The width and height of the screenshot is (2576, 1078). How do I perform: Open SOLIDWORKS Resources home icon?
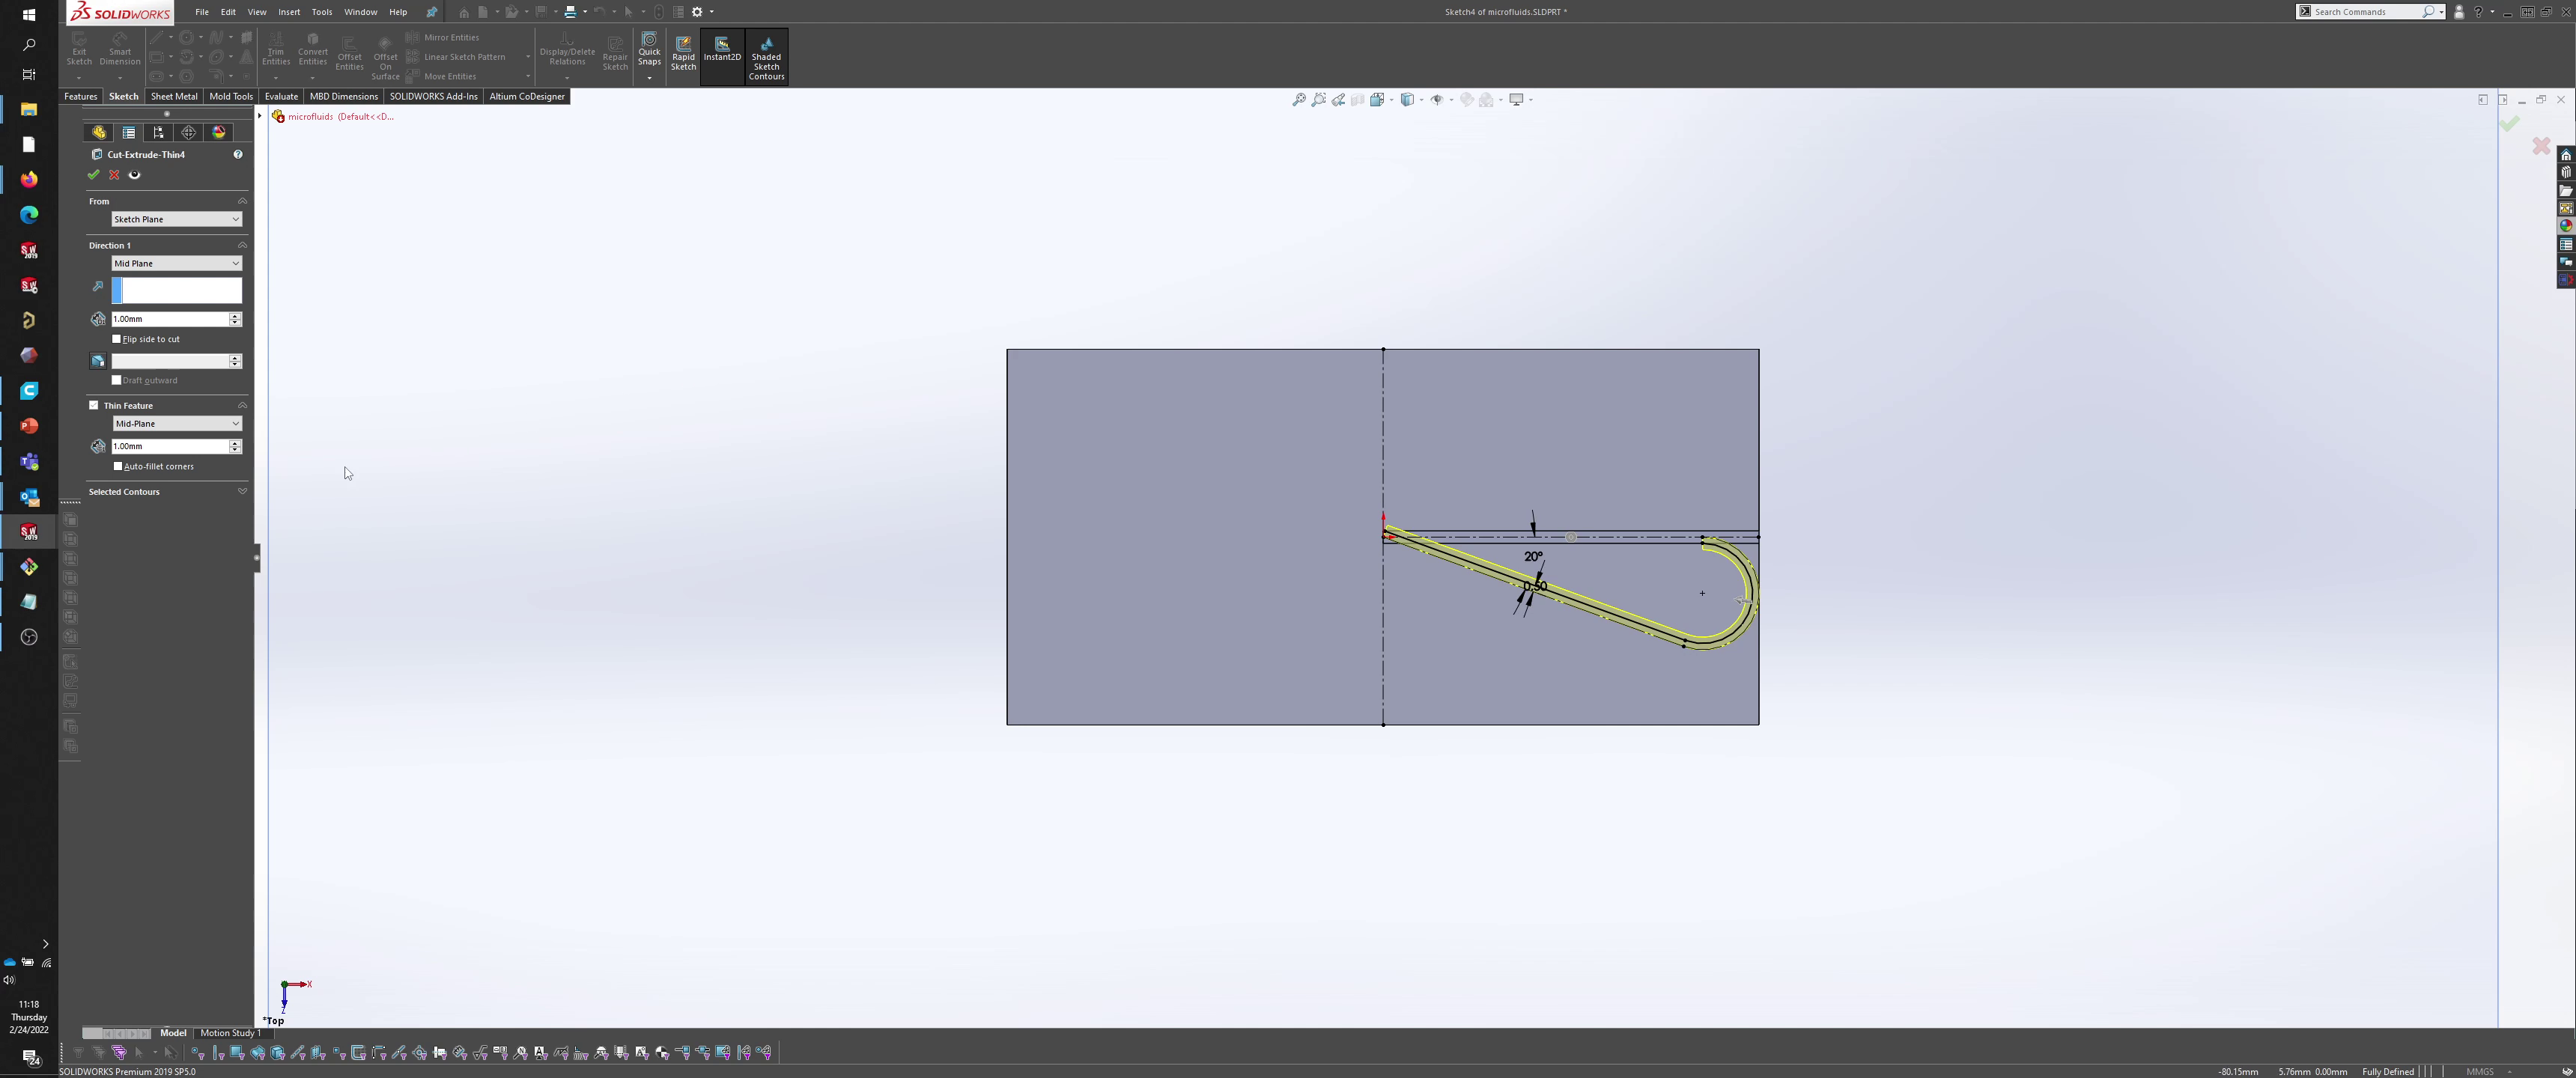2566,155
